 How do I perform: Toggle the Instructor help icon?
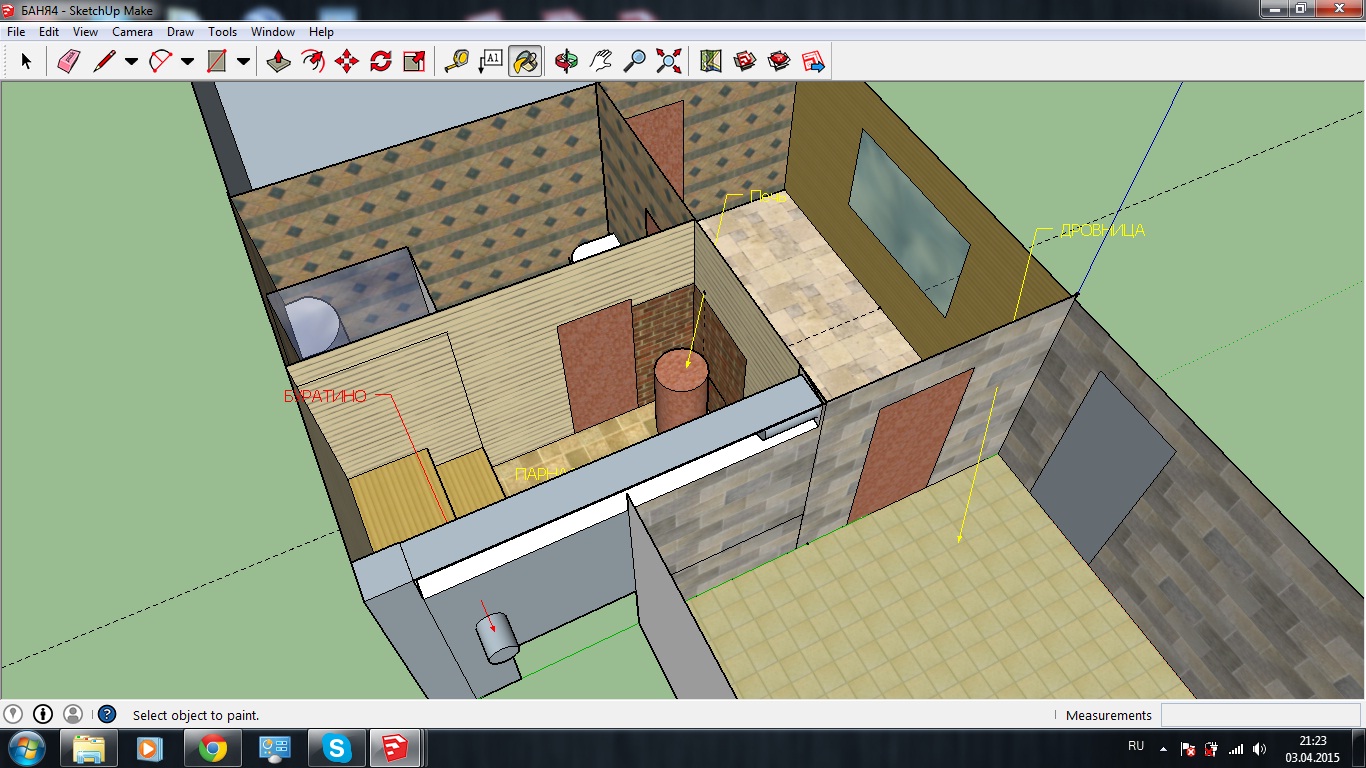coord(107,715)
